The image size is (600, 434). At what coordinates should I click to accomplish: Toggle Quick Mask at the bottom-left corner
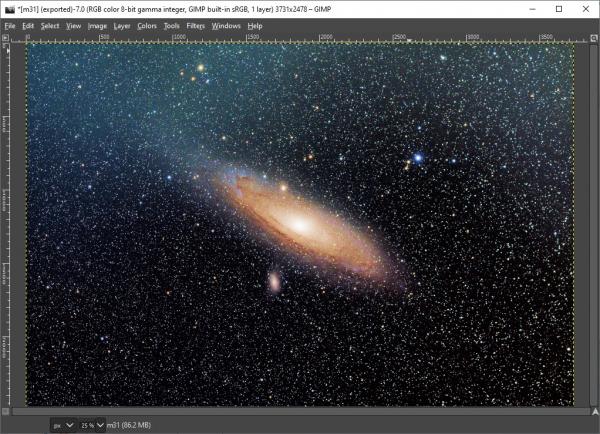click(5, 411)
